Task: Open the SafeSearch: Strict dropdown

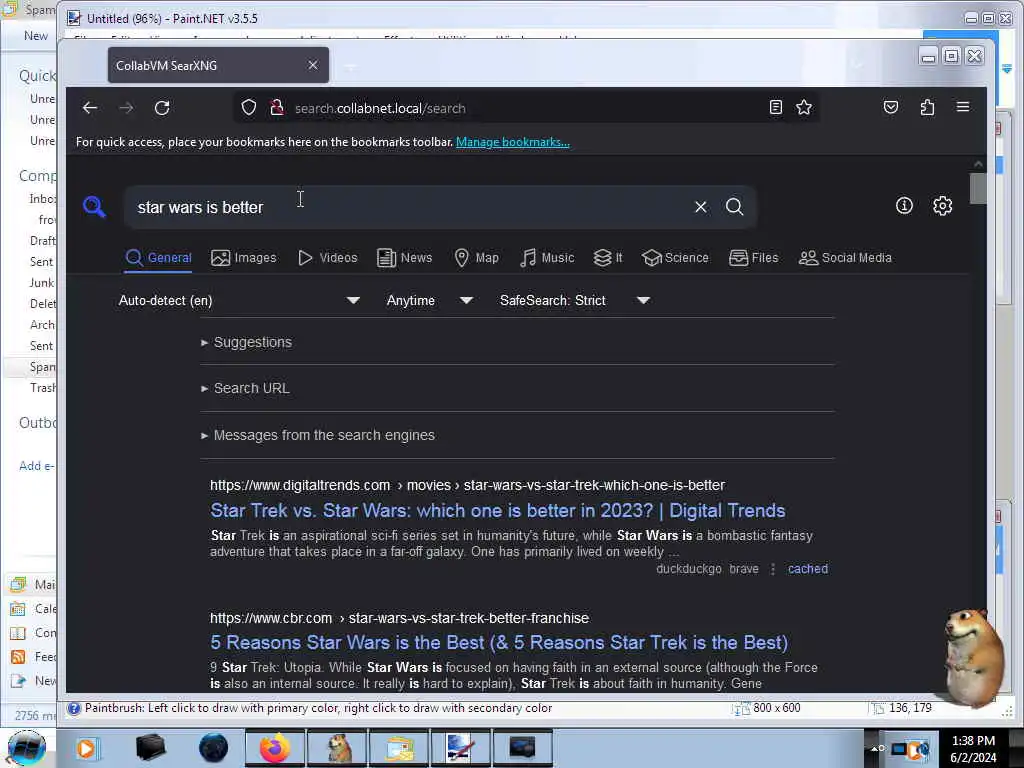Action: pos(574,300)
